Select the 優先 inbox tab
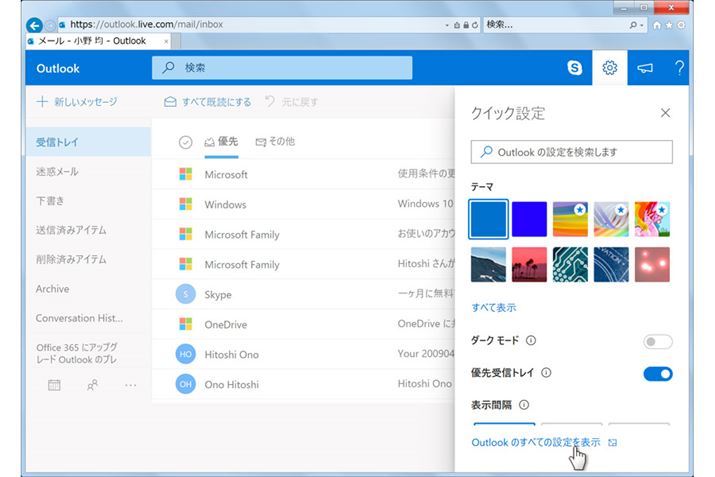 (x=221, y=142)
